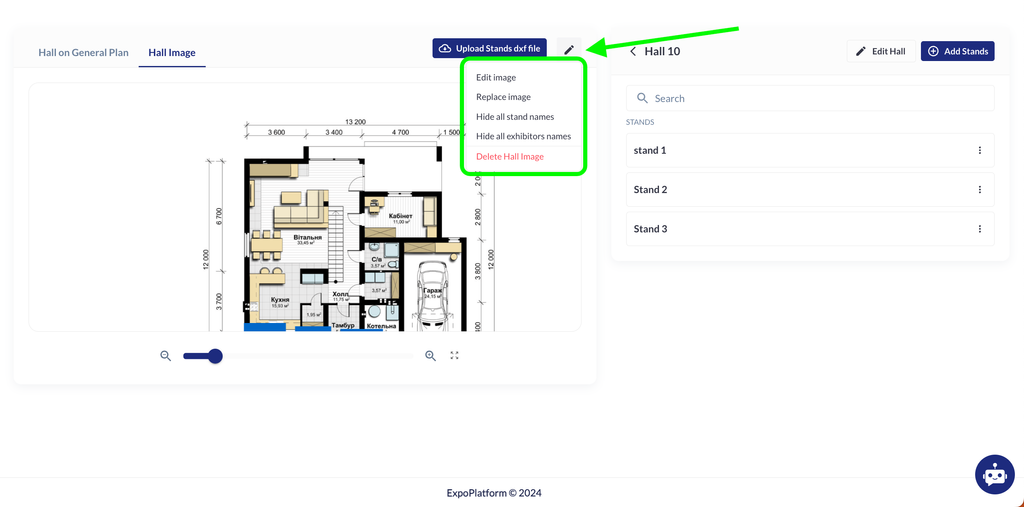Click the zoom out magnifier icon
This screenshot has width=1024, height=507.
tap(166, 355)
